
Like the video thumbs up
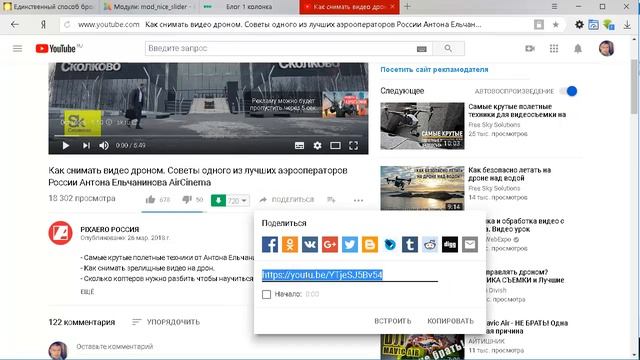(150, 200)
